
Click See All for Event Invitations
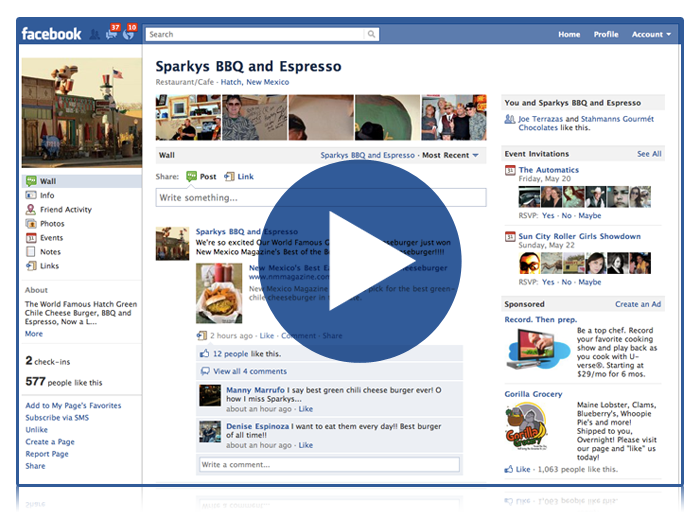coord(649,154)
